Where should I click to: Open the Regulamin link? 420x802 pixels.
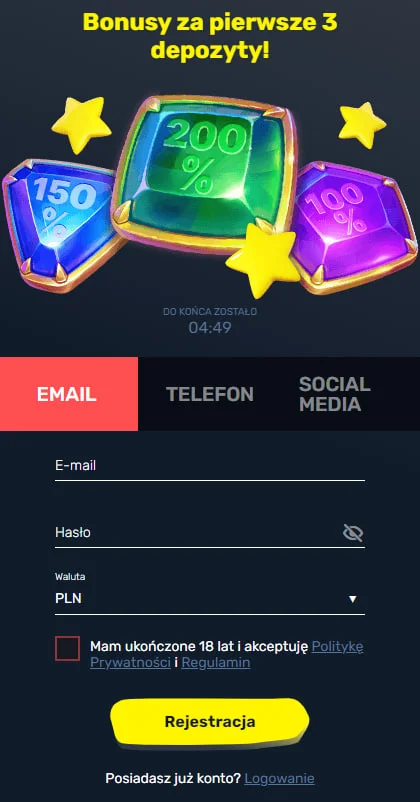[x=216, y=663]
